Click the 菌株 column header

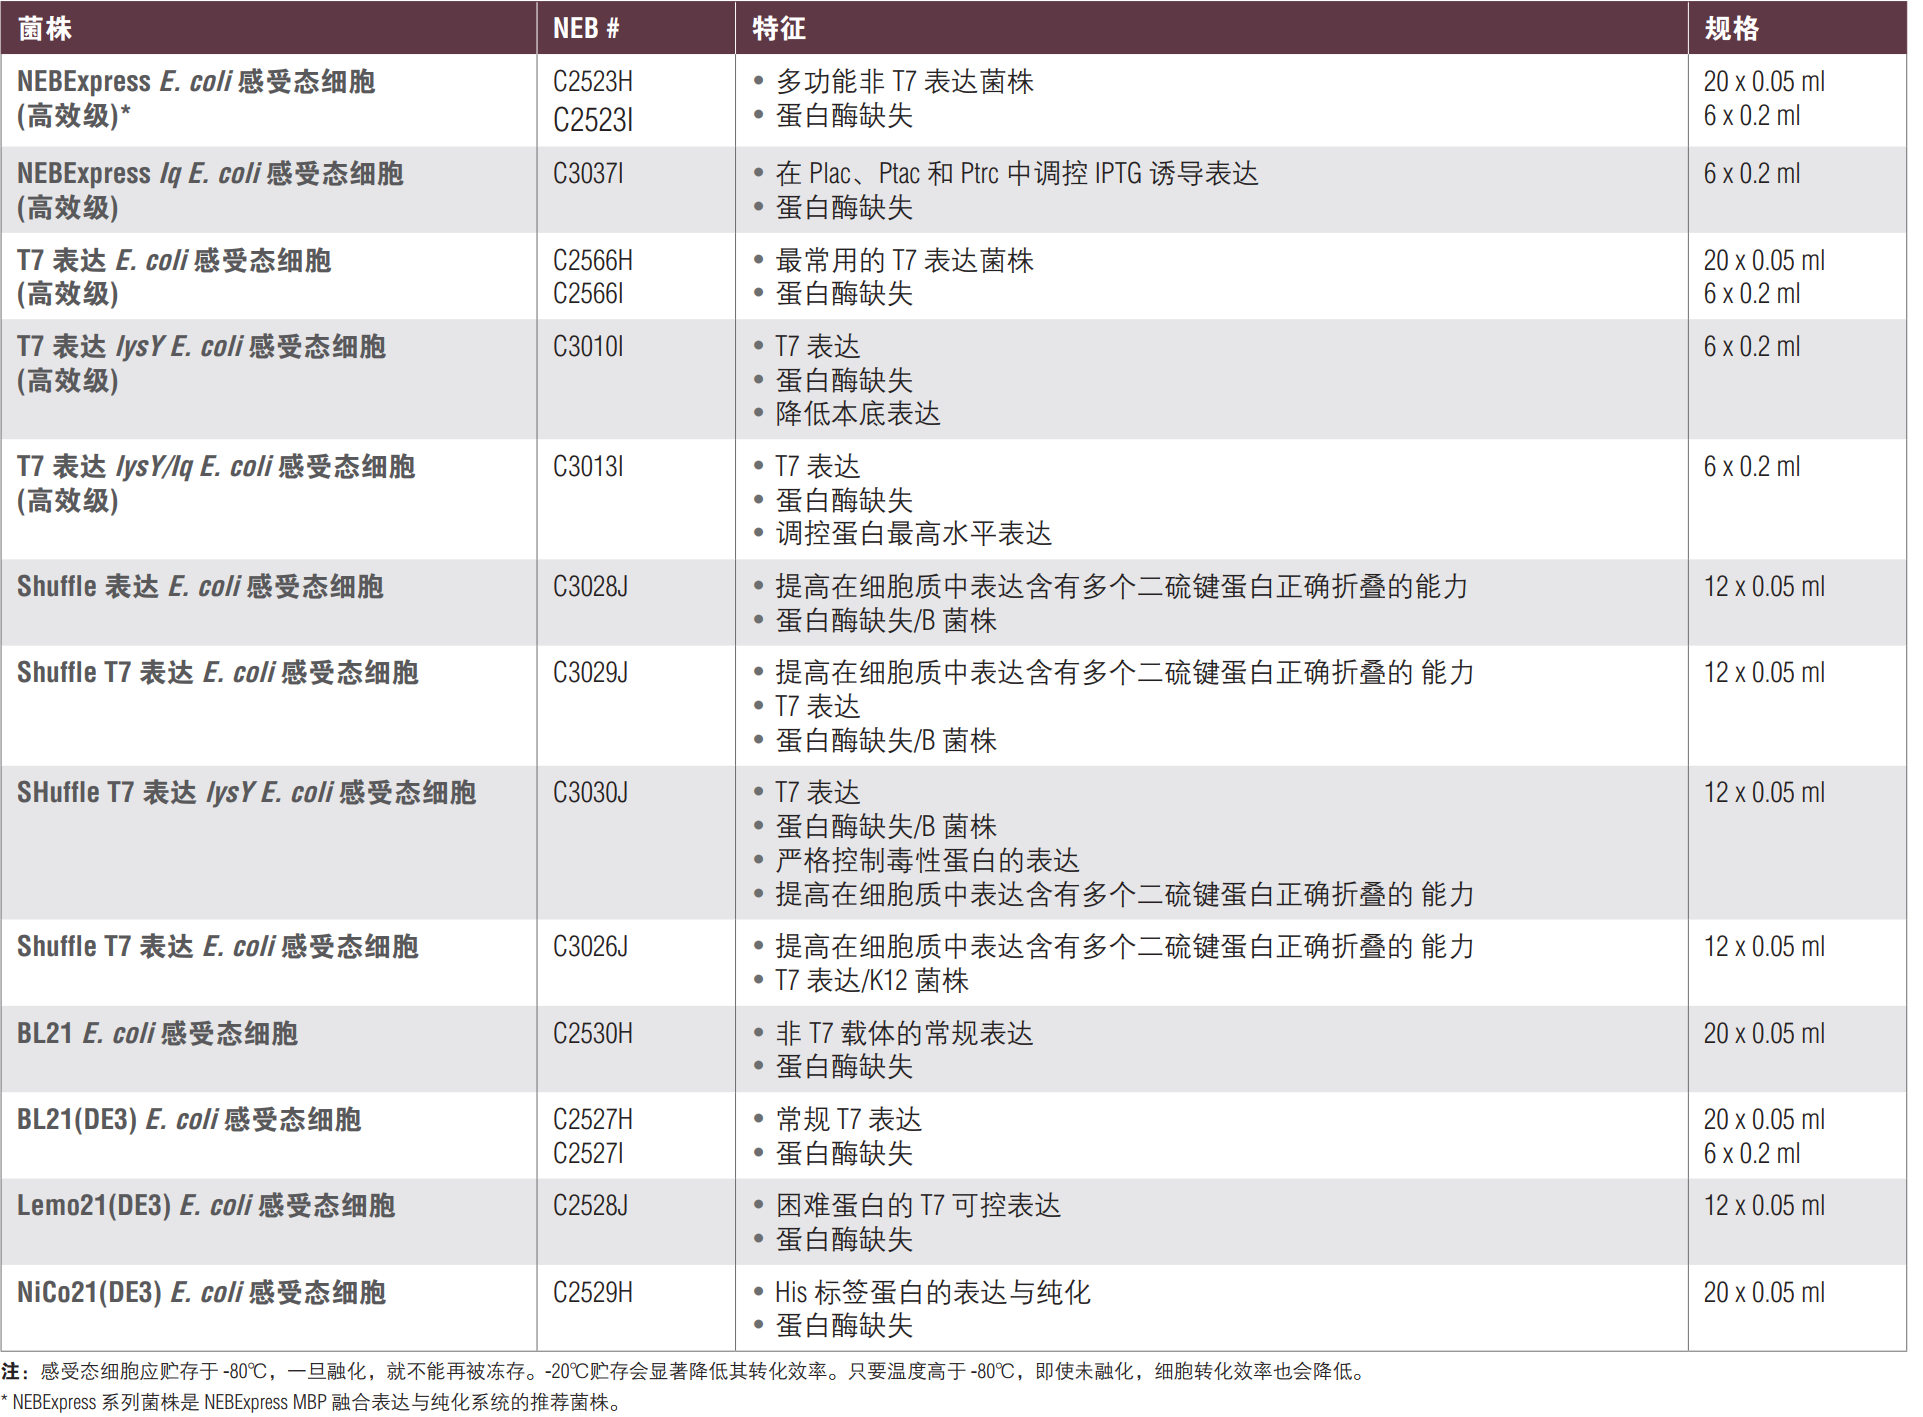coord(45,28)
